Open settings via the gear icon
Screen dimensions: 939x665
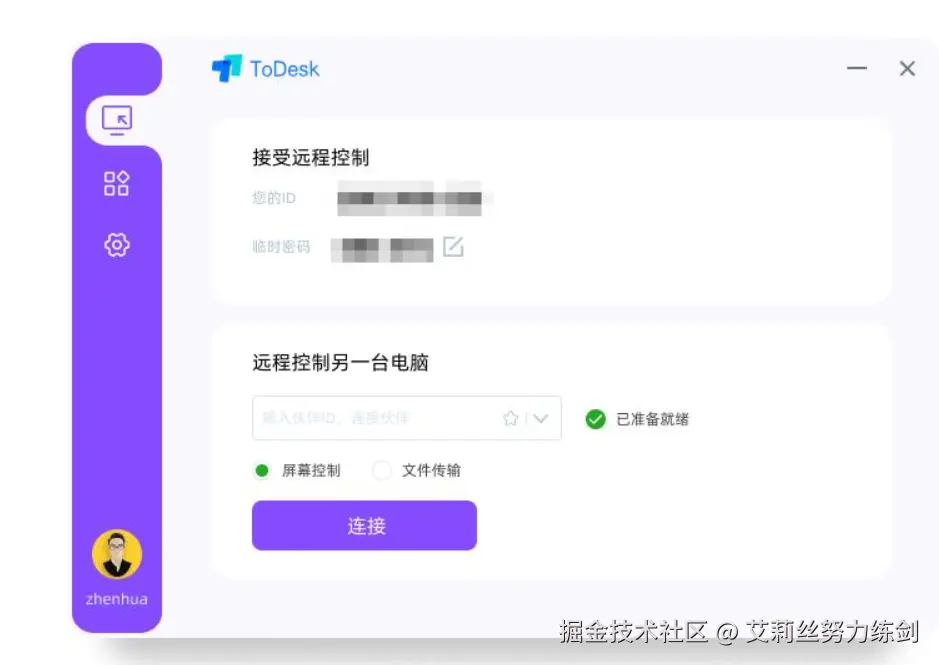pyautogui.click(x=117, y=244)
